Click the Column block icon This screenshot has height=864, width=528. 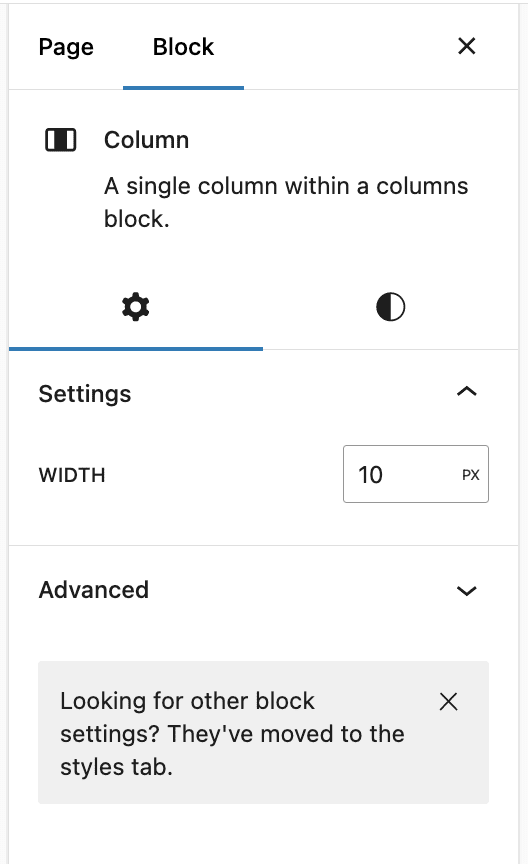pos(61,140)
